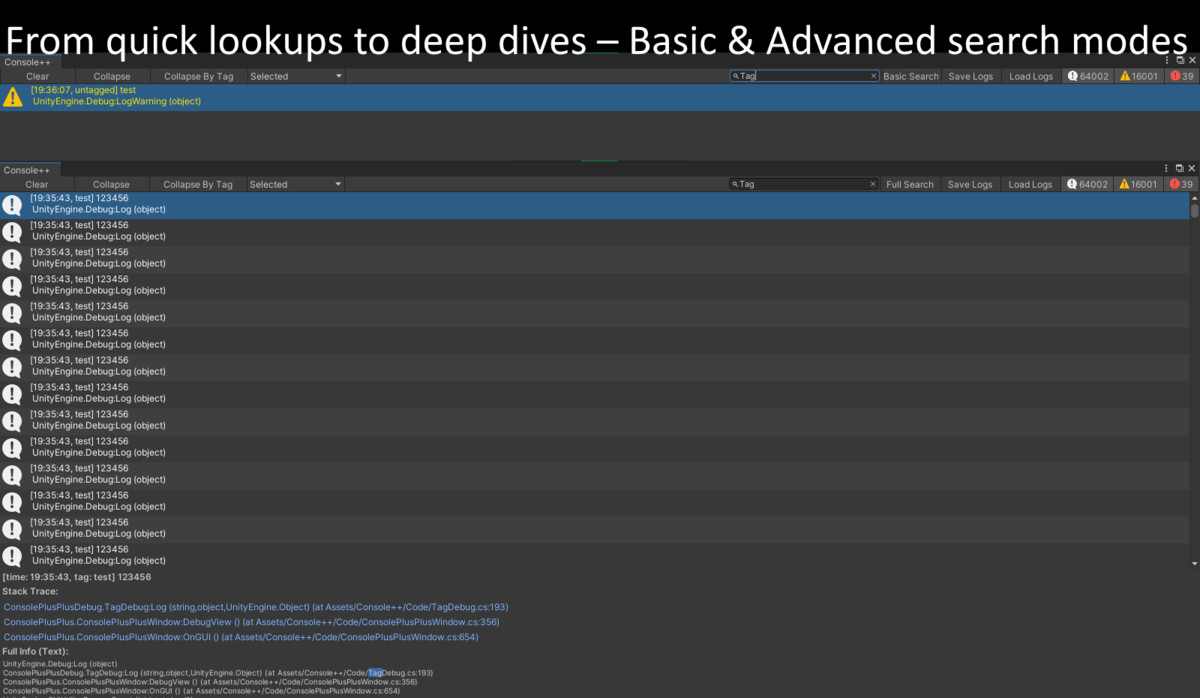The height and width of the screenshot is (698, 1200).
Task: Click warning icon of the untagged test log
Action: tap(13, 97)
